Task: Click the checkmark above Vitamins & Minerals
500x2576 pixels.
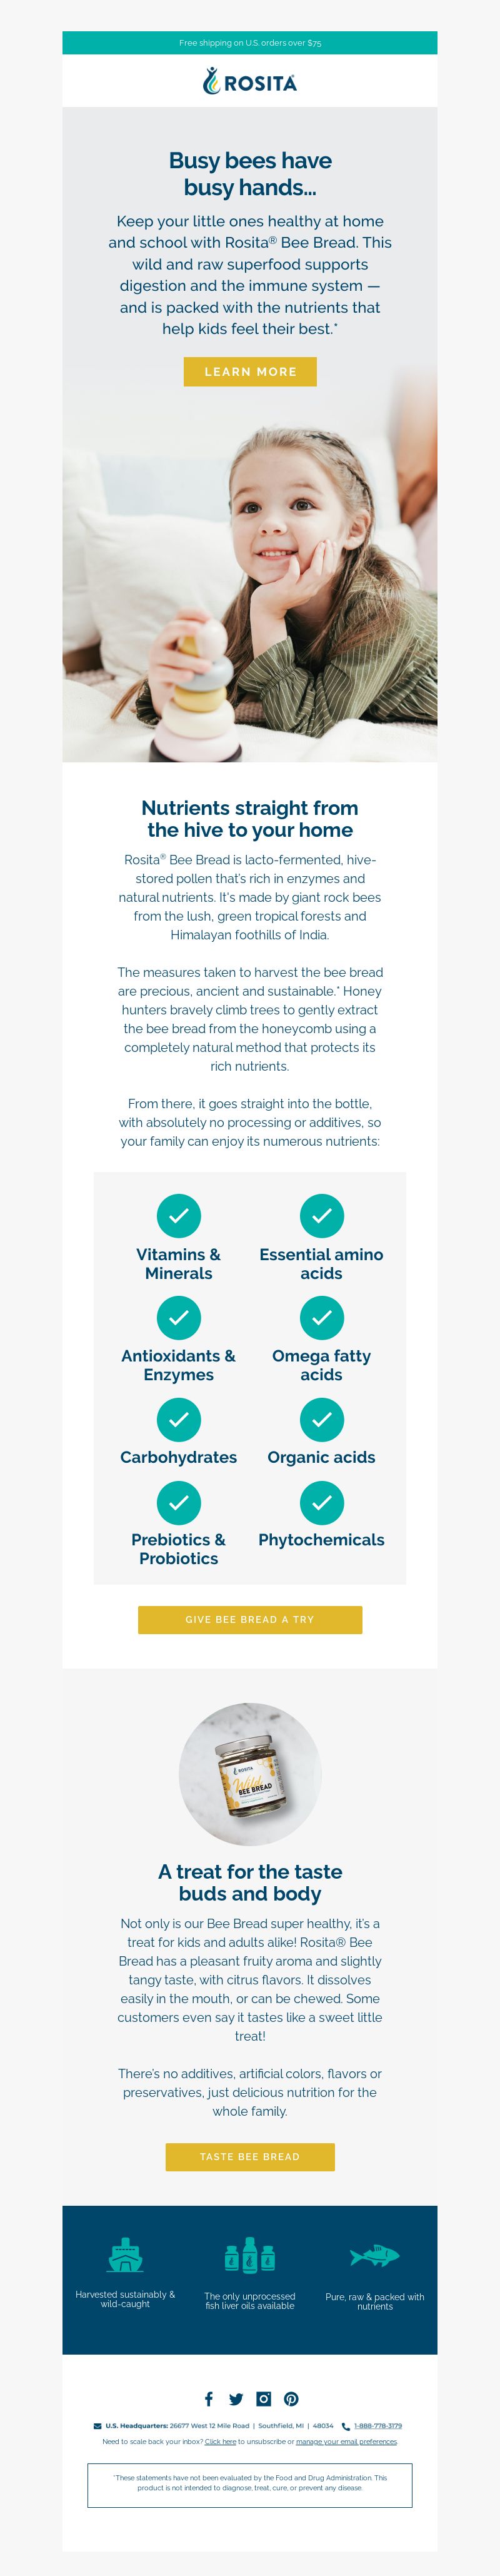Action: [x=179, y=1216]
